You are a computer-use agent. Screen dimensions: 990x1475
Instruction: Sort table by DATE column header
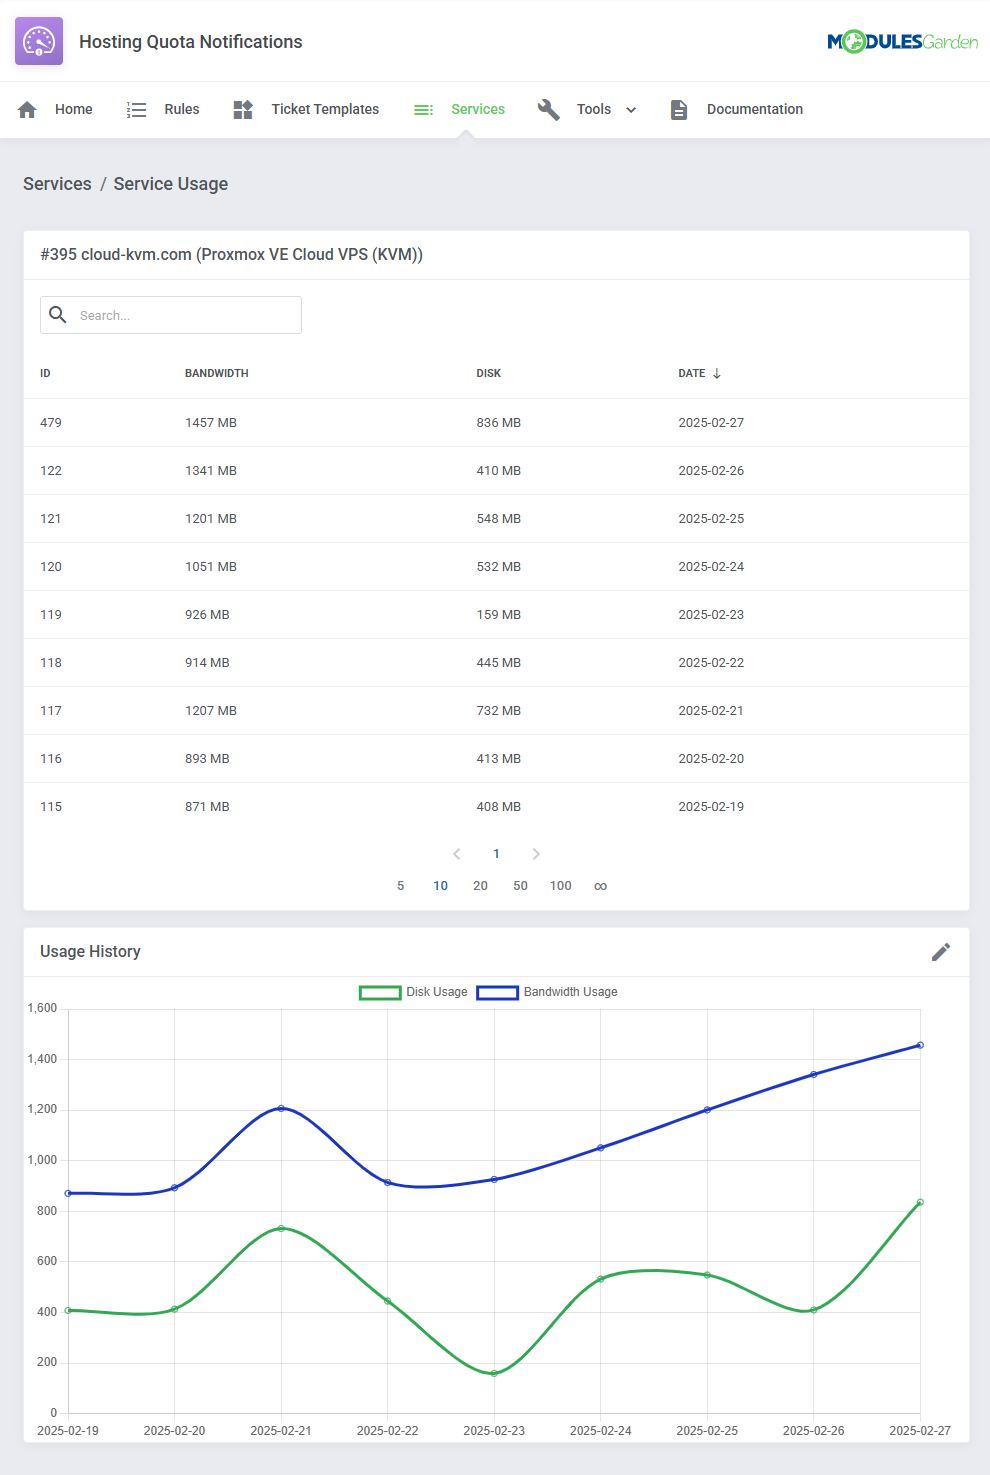pyautogui.click(x=692, y=373)
